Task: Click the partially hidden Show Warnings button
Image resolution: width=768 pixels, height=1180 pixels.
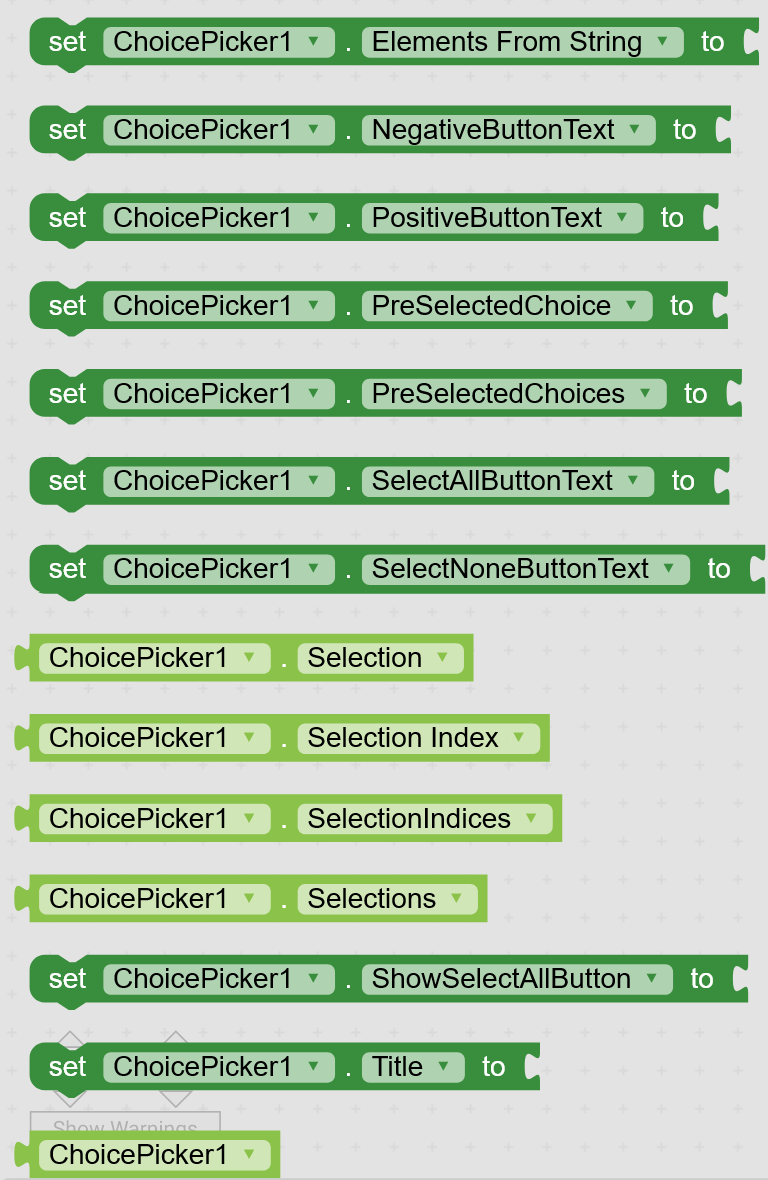Action: tap(124, 1122)
